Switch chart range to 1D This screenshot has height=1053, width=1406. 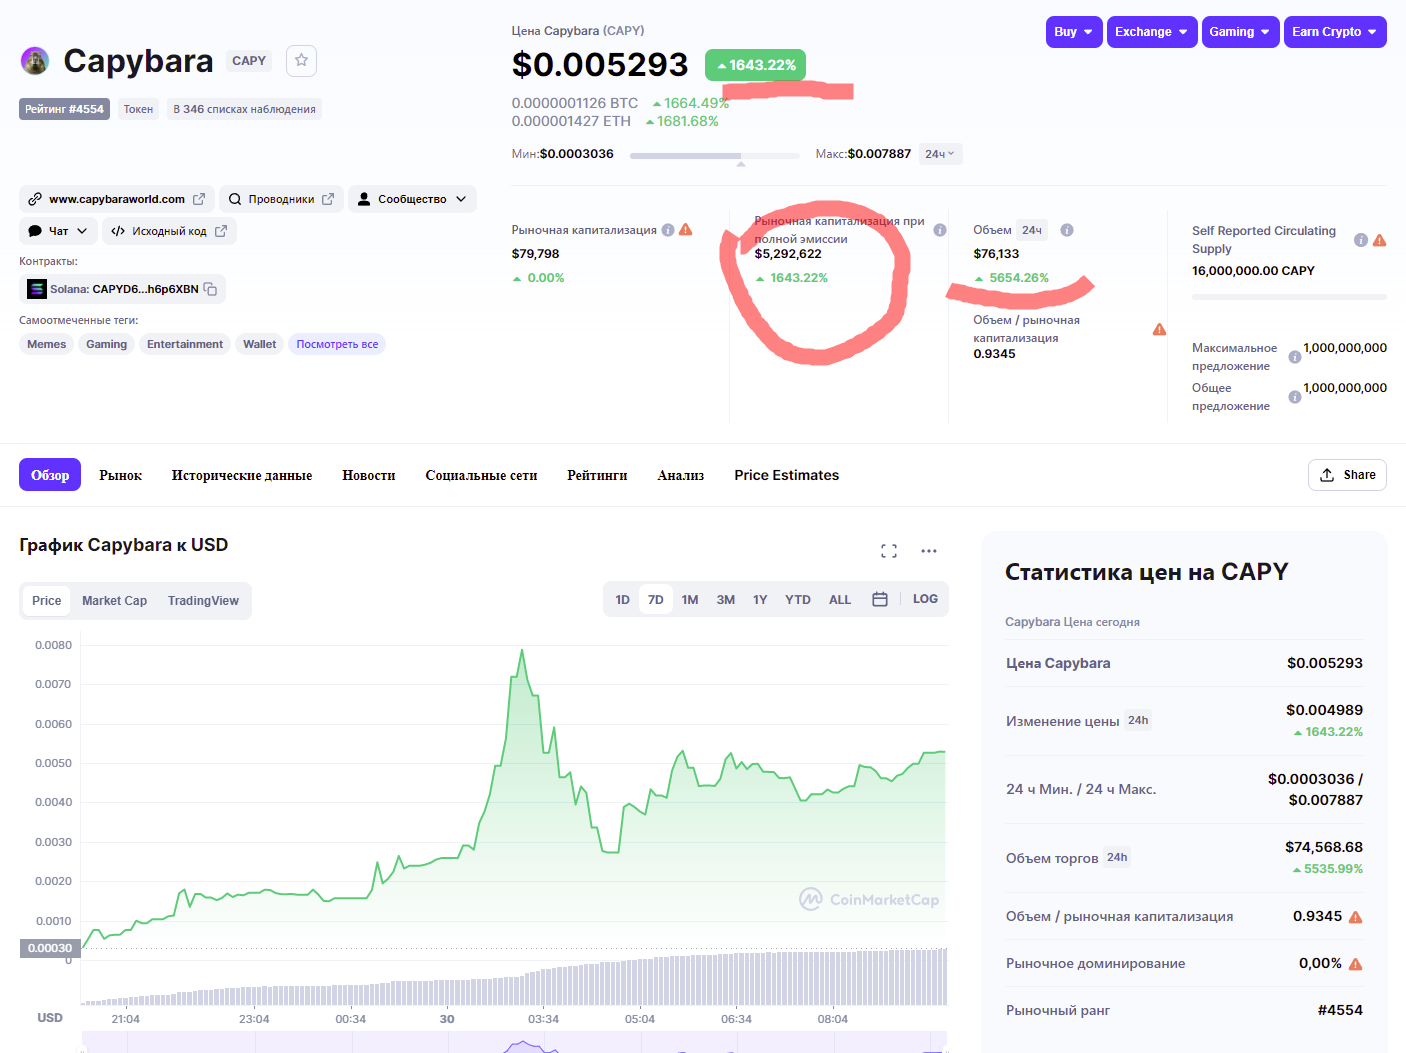coord(622,600)
